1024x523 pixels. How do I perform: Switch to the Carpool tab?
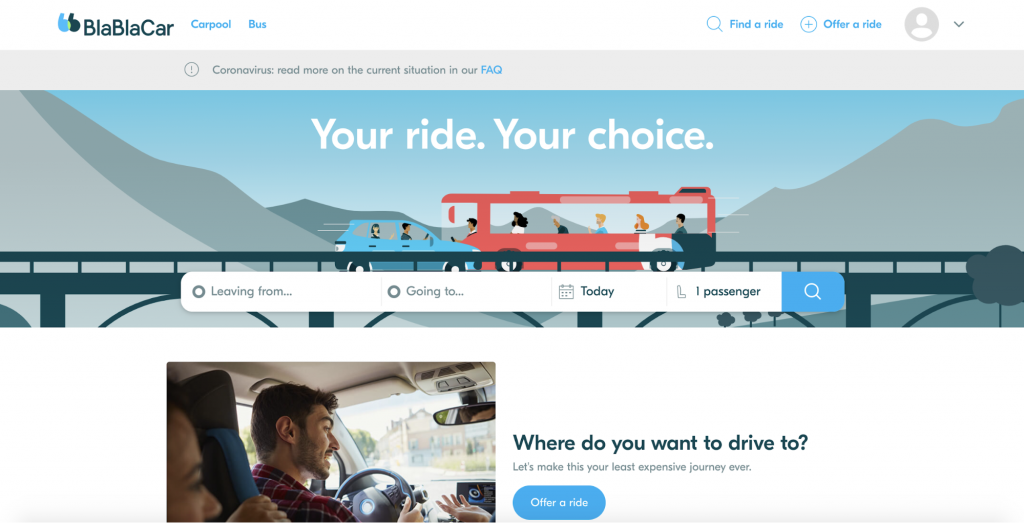[211, 24]
